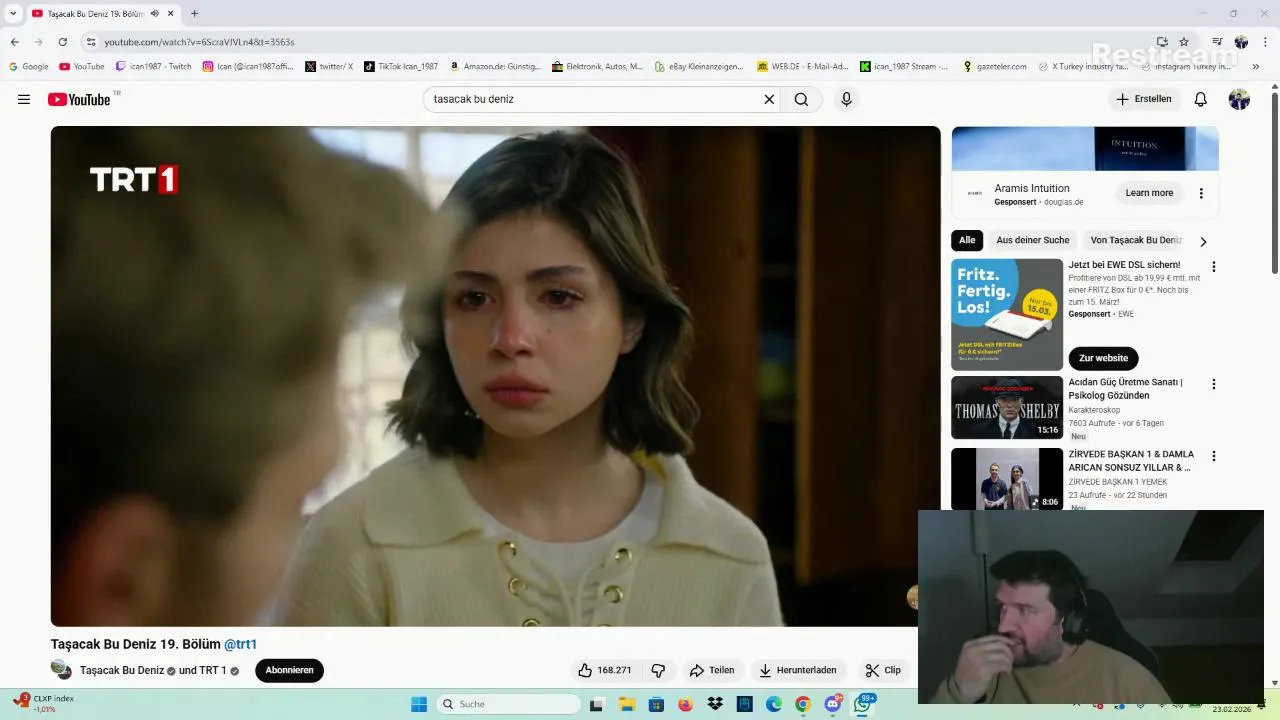
Task: Like the video with thumbs up
Action: coord(605,670)
